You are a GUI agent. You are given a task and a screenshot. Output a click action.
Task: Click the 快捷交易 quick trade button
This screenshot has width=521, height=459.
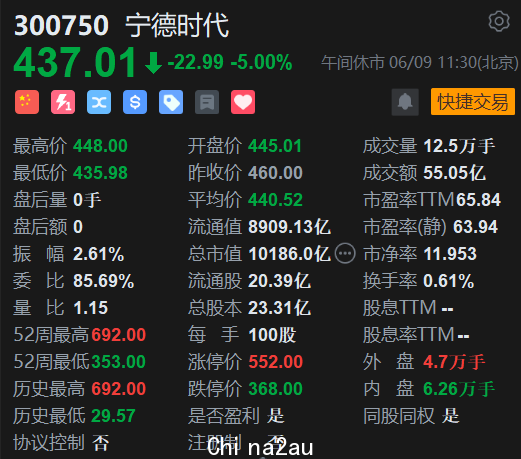[473, 102]
